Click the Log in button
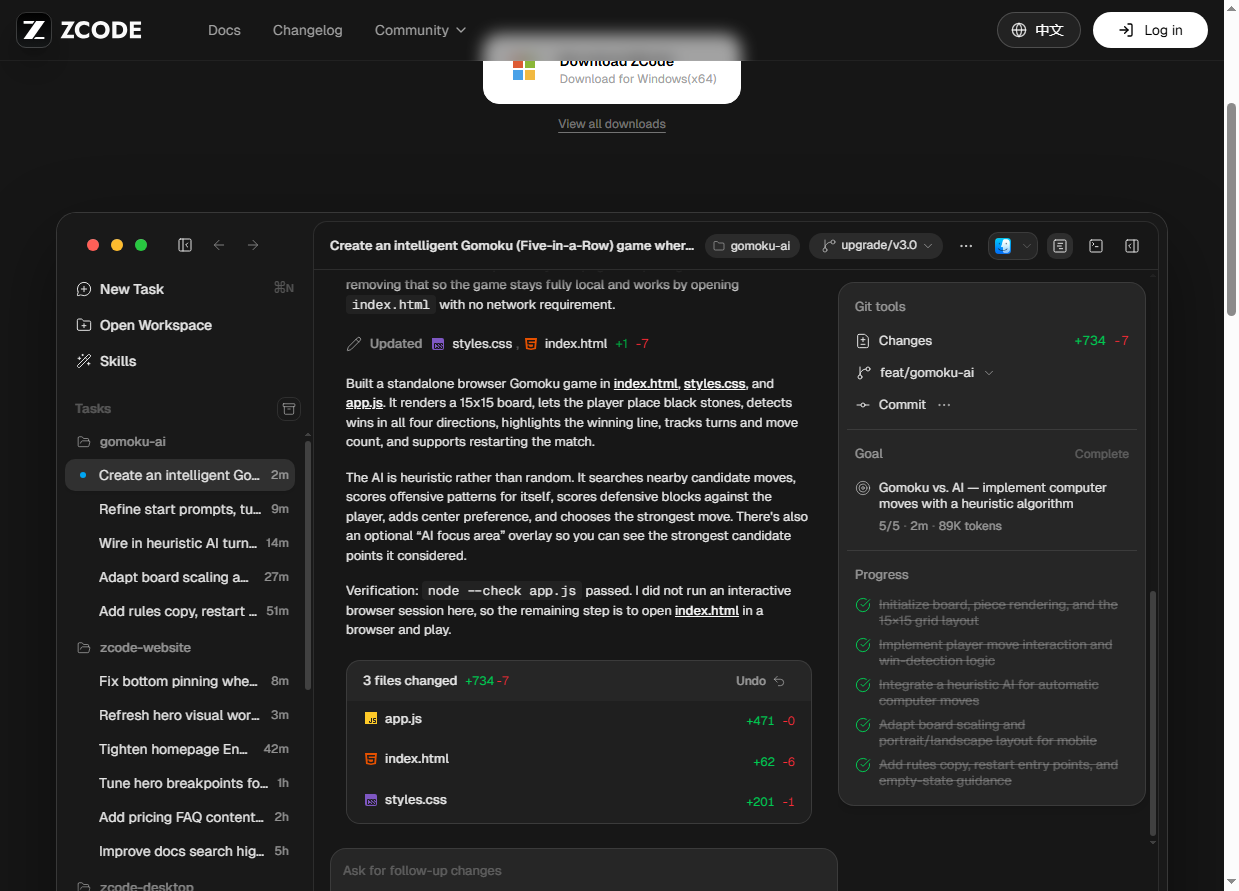 point(1150,30)
